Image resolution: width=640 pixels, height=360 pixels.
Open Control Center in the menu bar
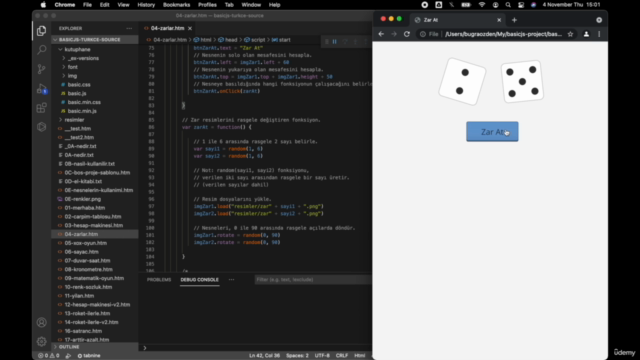click(x=521, y=5)
